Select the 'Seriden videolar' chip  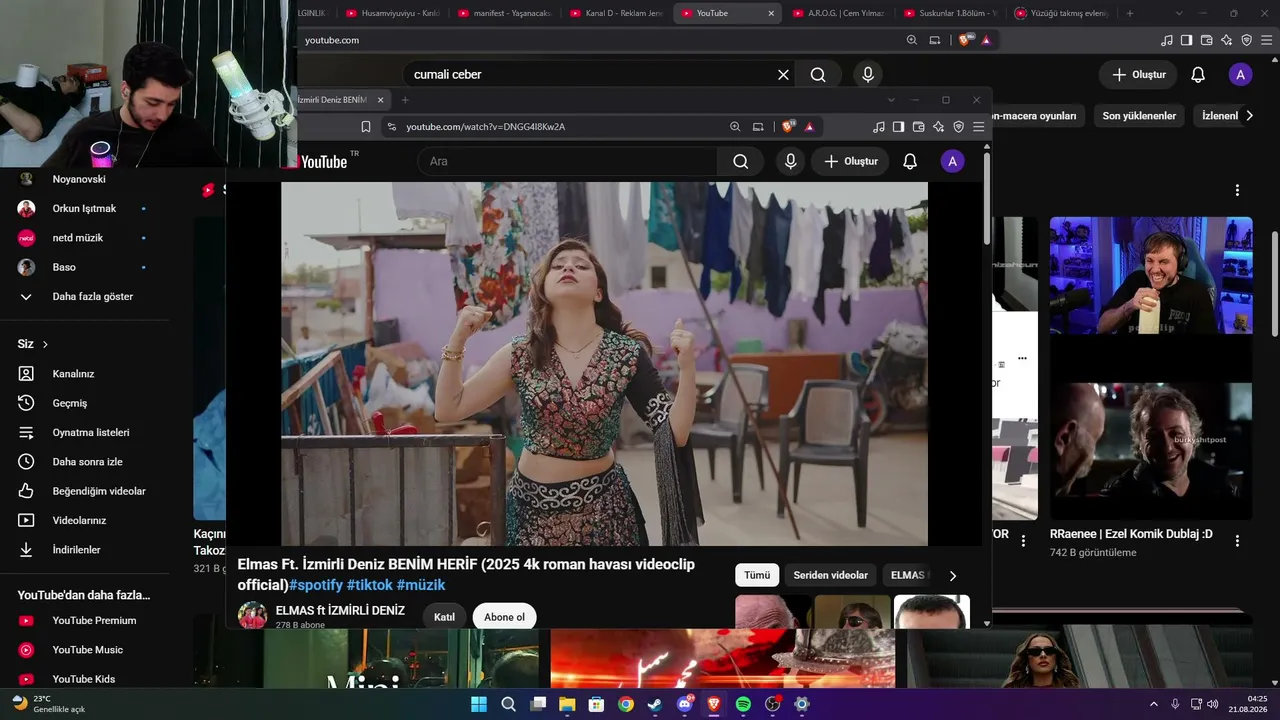pyautogui.click(x=830, y=576)
